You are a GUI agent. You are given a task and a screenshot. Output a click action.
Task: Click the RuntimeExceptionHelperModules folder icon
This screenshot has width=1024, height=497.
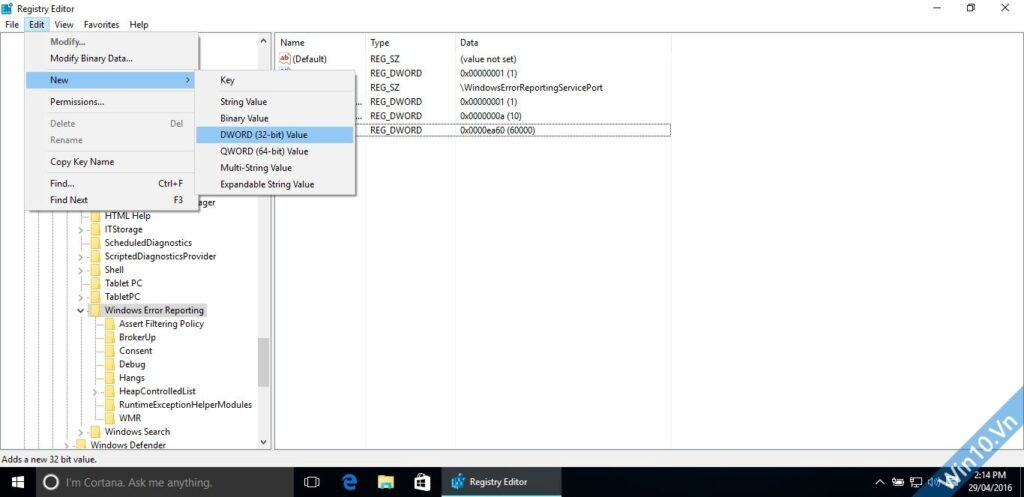(x=110, y=404)
